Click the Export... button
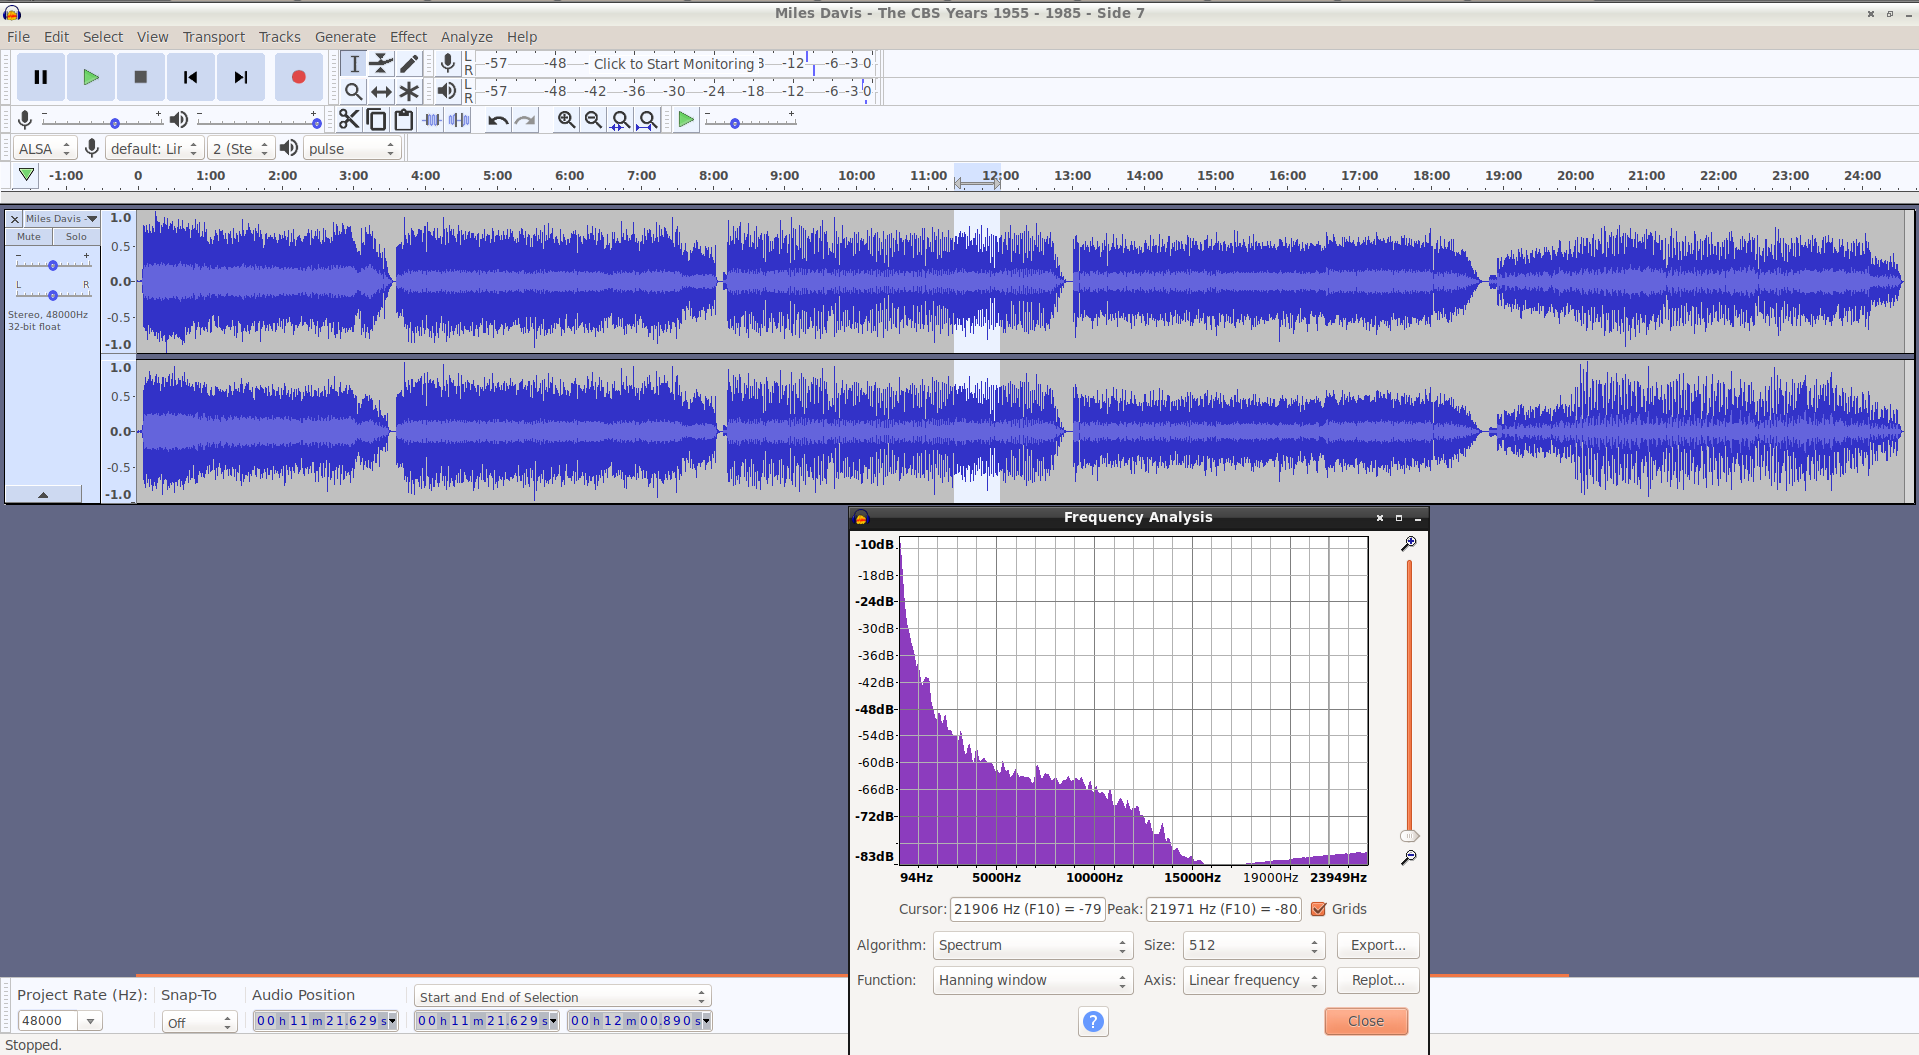 [x=1378, y=945]
